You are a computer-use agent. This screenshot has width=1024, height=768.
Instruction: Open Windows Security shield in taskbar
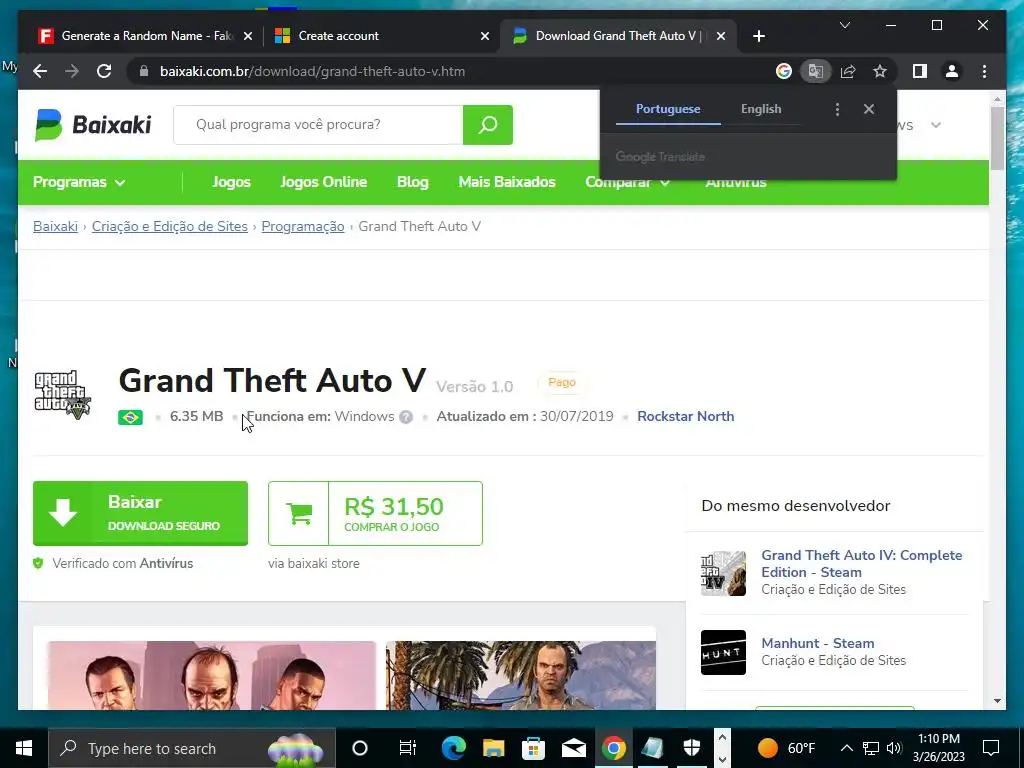692,748
